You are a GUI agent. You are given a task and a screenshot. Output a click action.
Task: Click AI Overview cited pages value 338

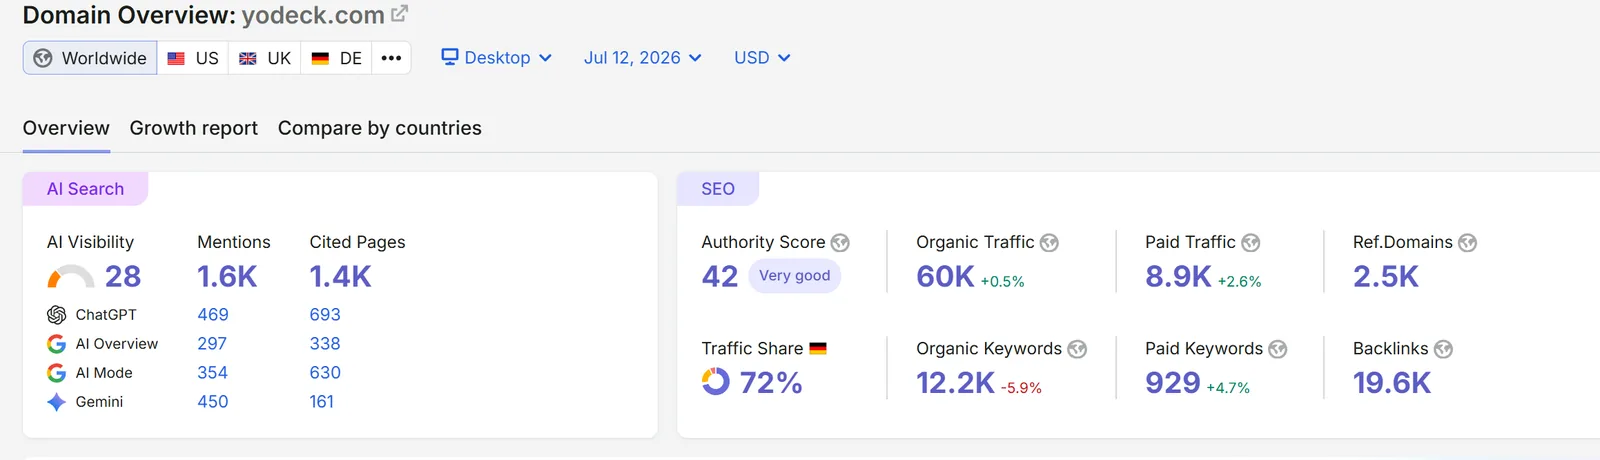coord(325,344)
